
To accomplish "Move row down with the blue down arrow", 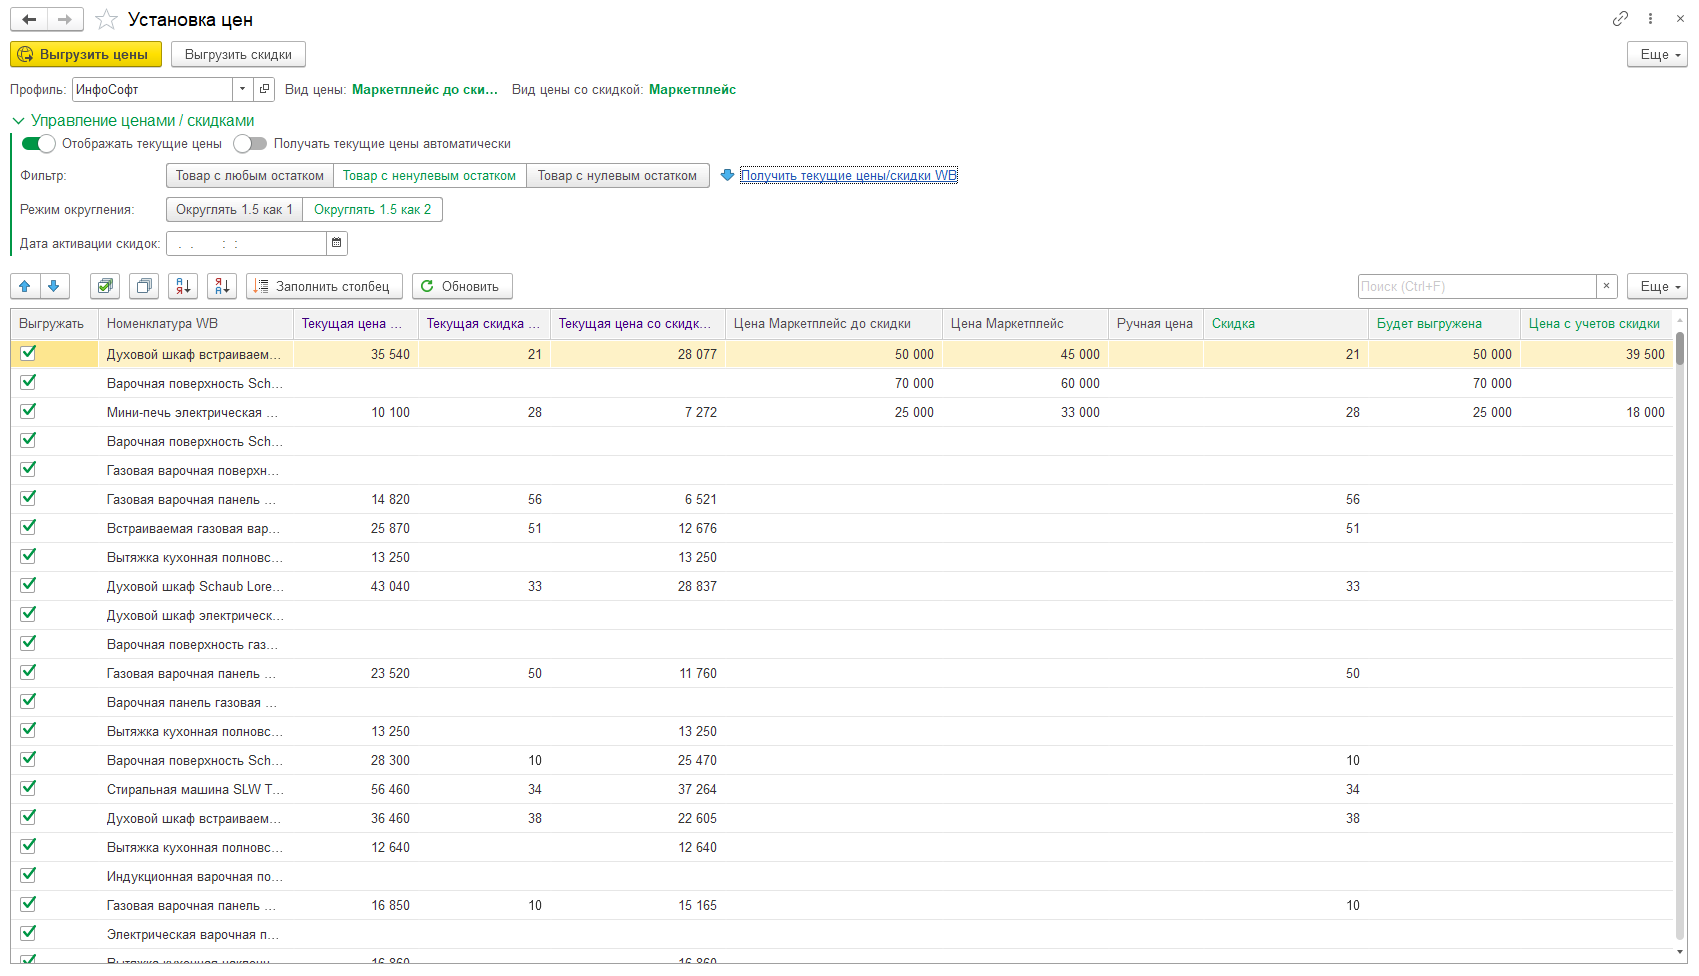I will [54, 286].
